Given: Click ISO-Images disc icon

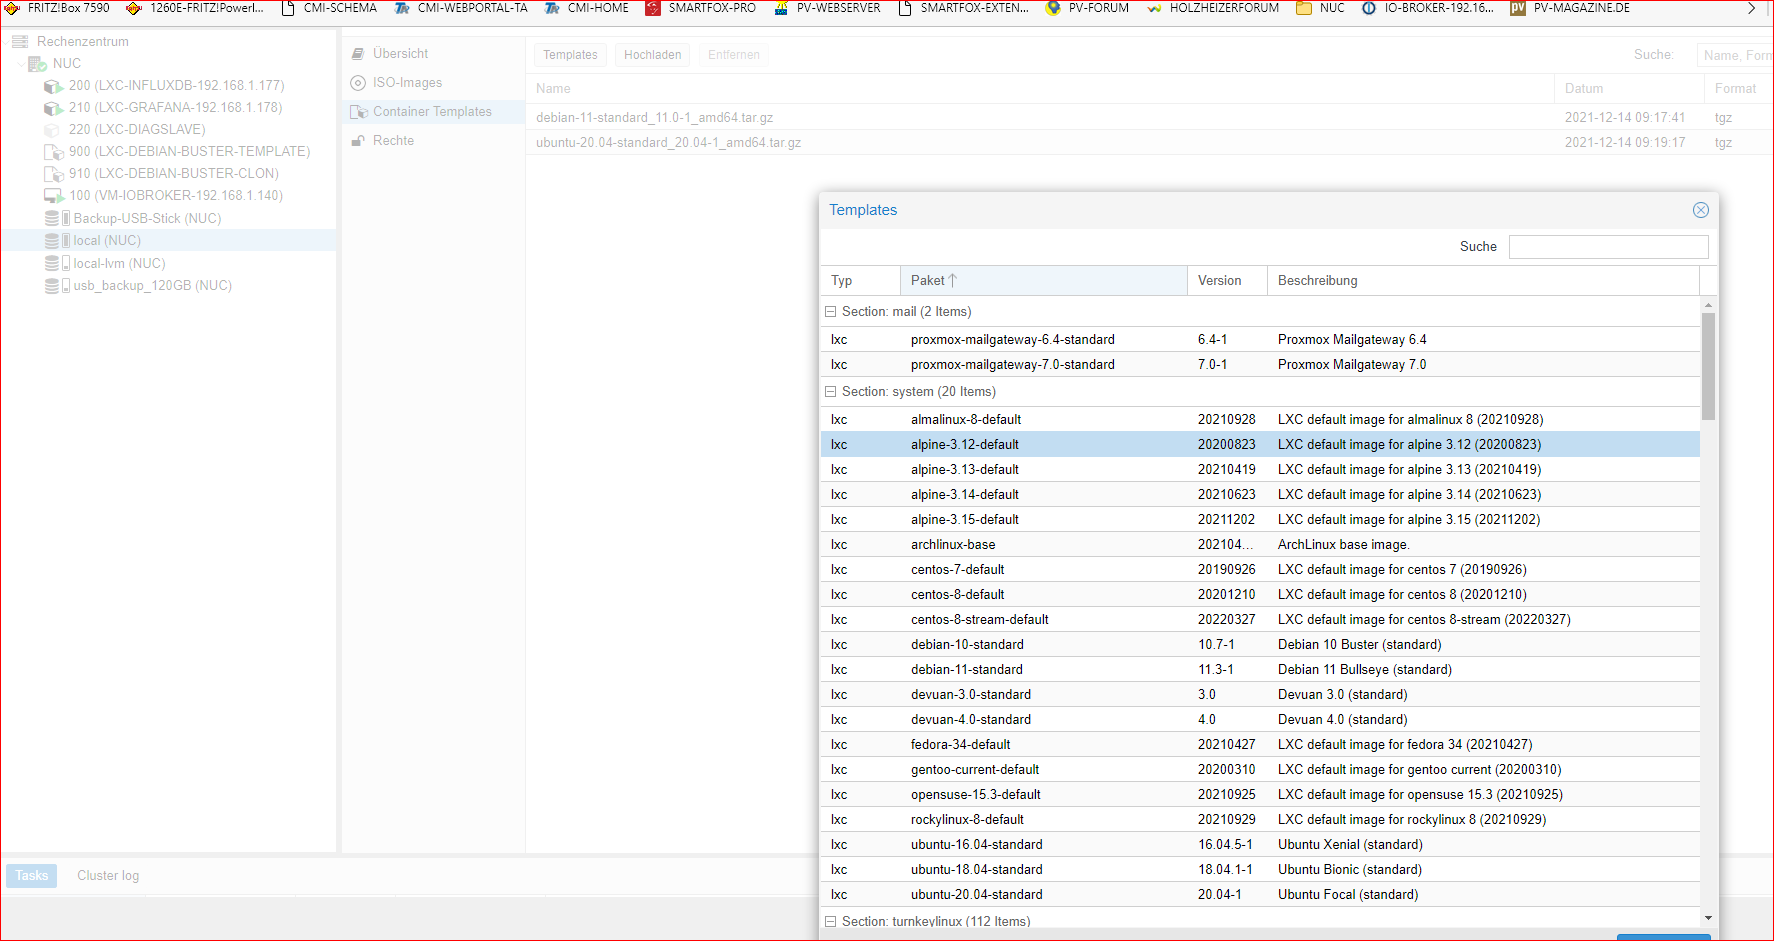Looking at the screenshot, I should (358, 83).
